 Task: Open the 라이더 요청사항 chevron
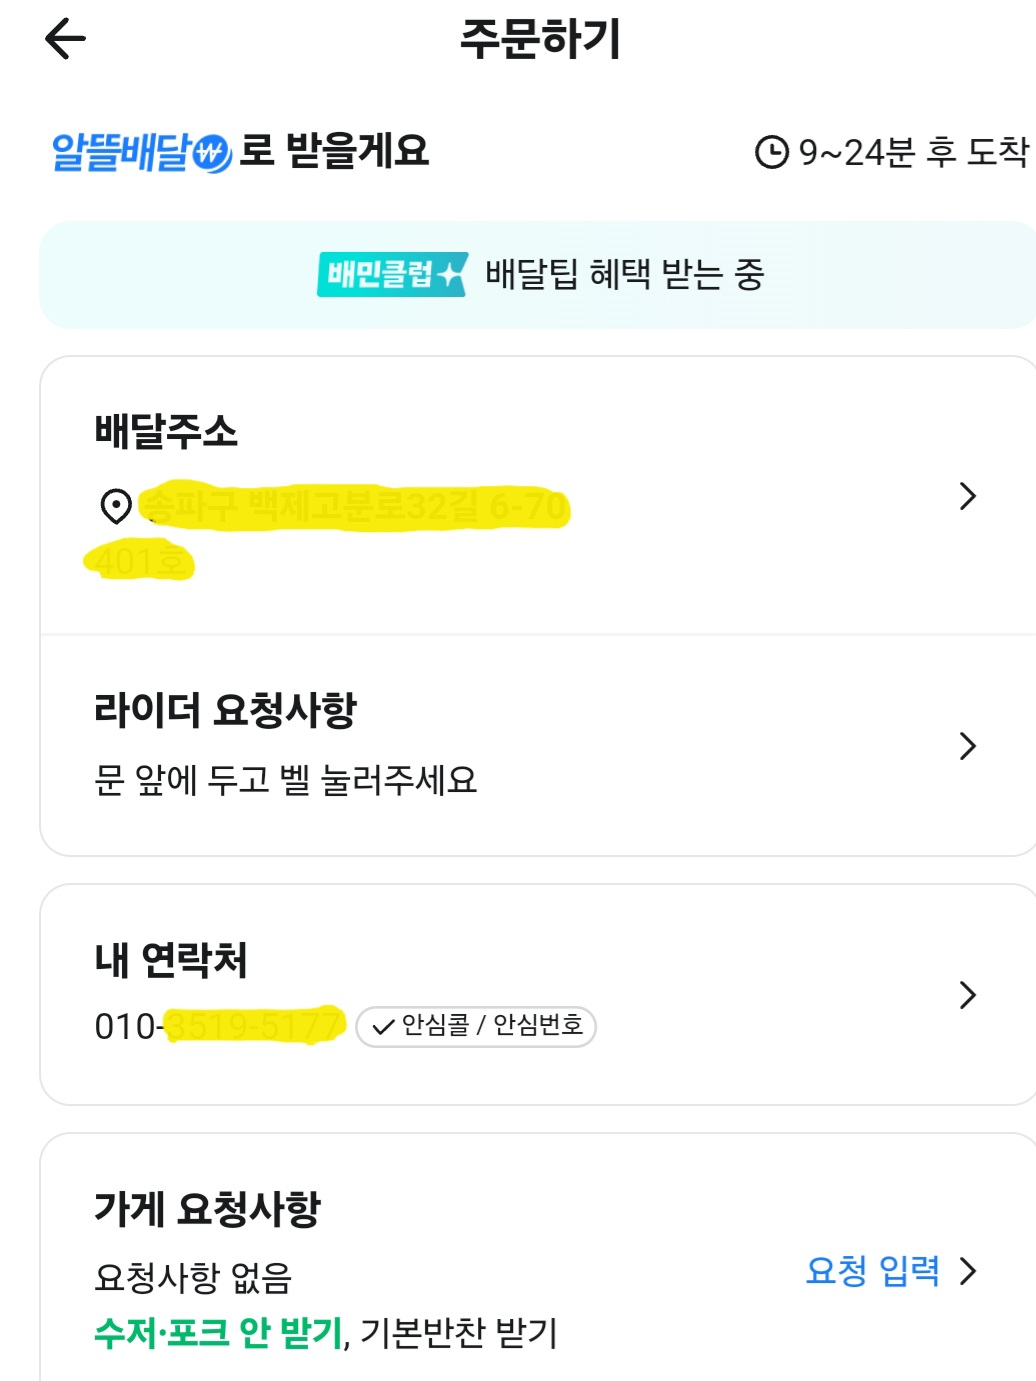(x=967, y=746)
